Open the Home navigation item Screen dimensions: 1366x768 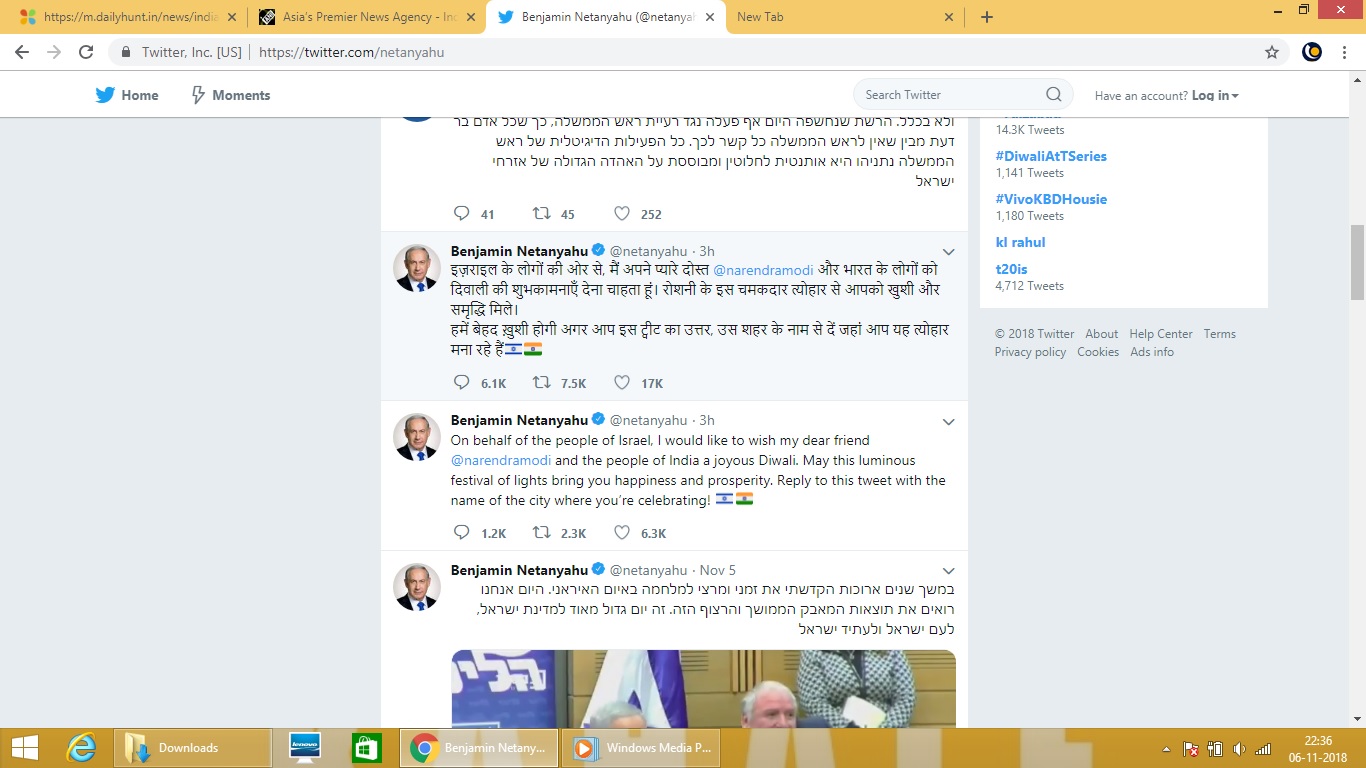[127, 95]
